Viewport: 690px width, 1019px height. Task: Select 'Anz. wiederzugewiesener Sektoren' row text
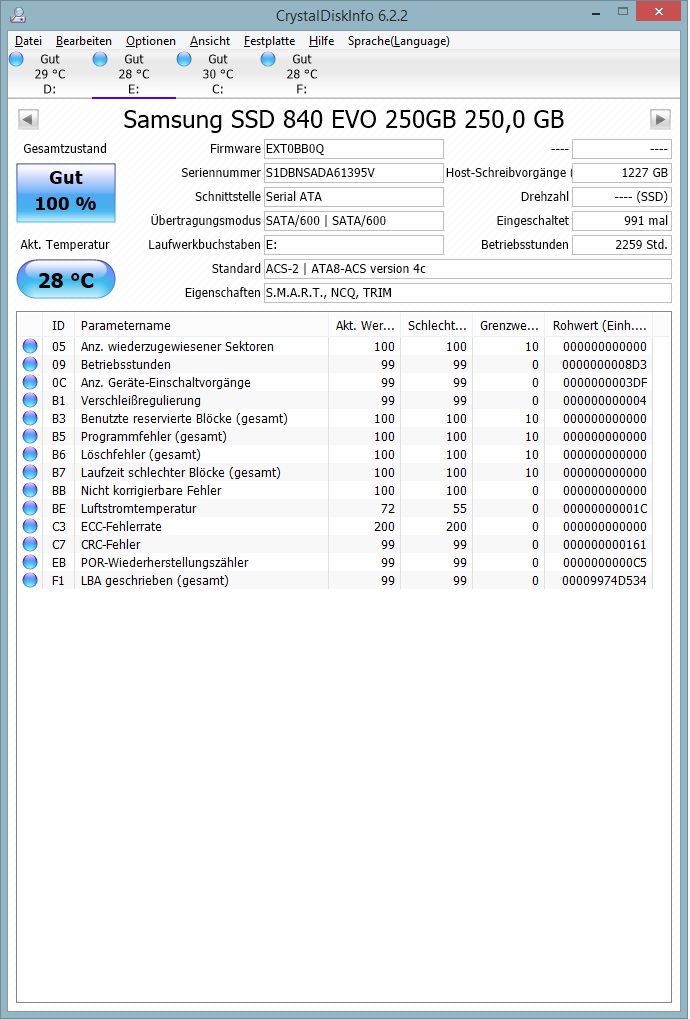[x=177, y=346]
